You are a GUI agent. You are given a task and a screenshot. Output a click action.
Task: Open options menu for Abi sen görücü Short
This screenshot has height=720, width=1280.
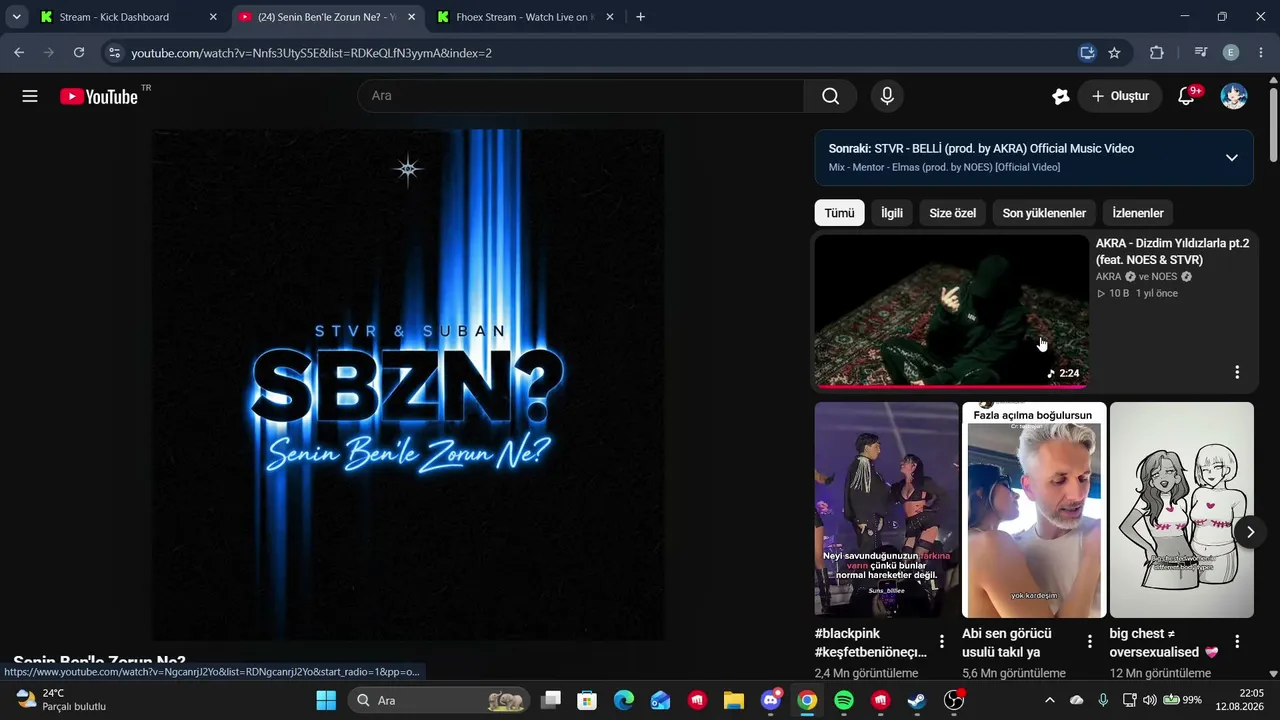coord(1089,642)
